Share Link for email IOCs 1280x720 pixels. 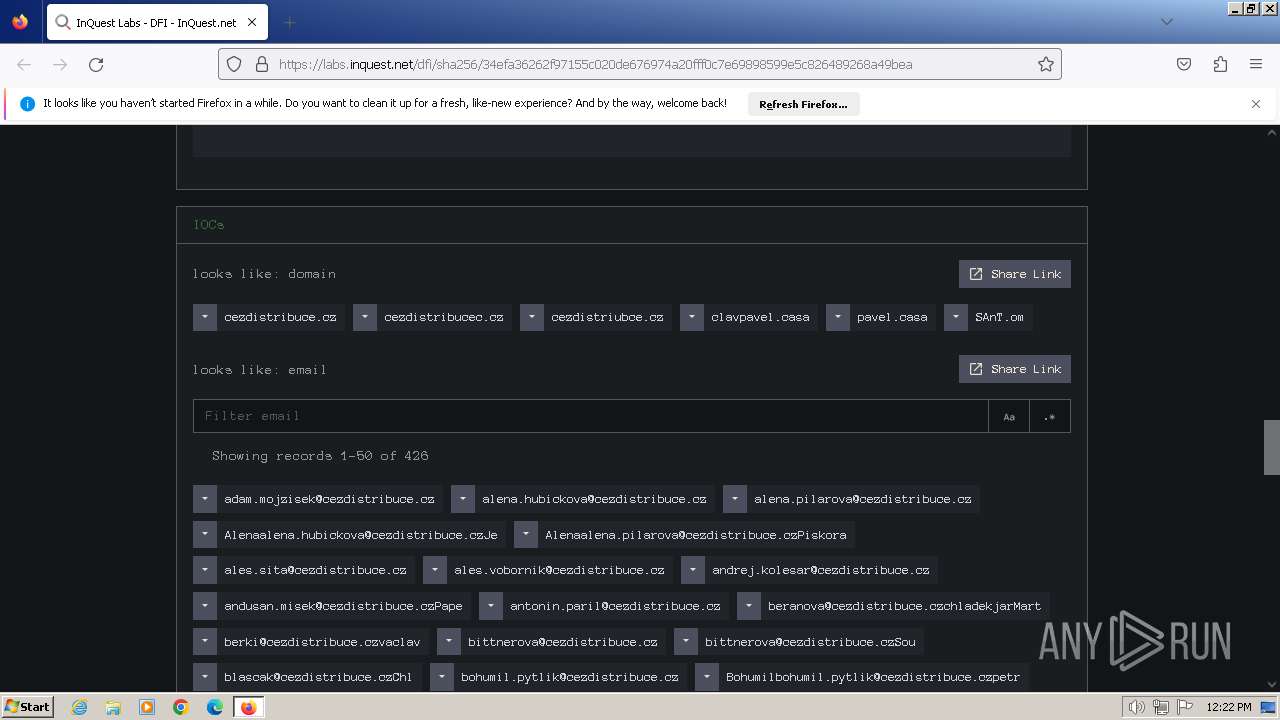1014,369
